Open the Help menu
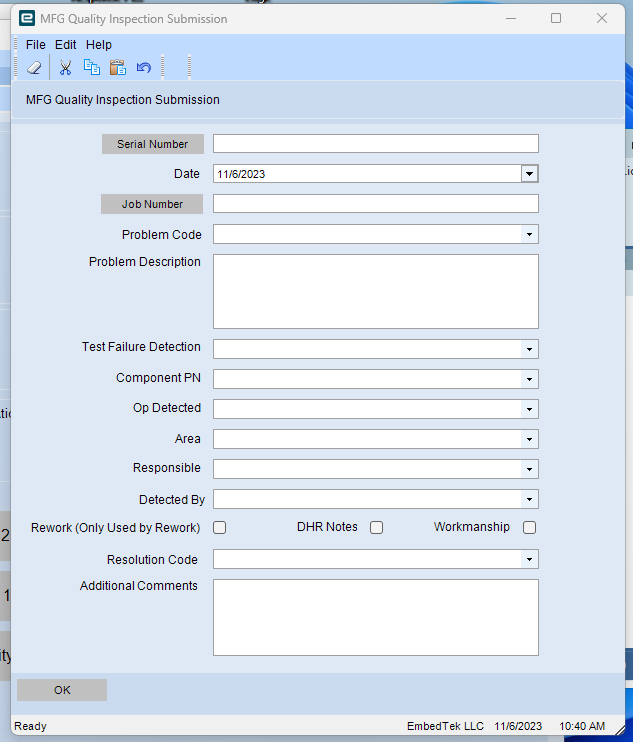This screenshot has height=742, width=633. click(x=99, y=45)
